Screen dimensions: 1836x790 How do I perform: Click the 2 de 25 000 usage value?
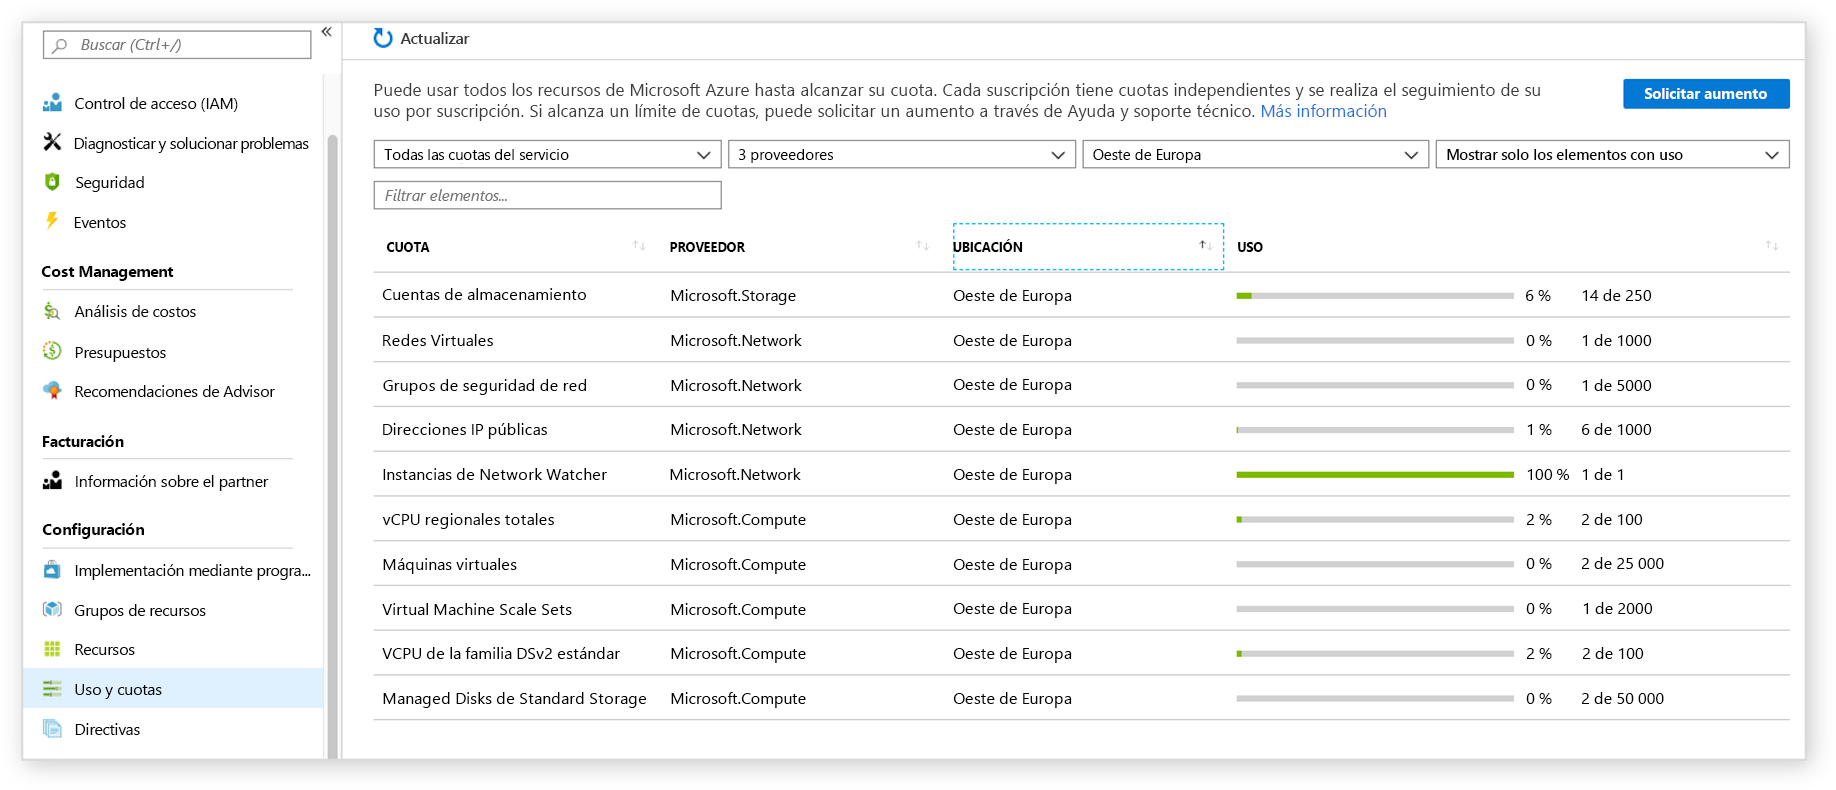pos(1622,564)
